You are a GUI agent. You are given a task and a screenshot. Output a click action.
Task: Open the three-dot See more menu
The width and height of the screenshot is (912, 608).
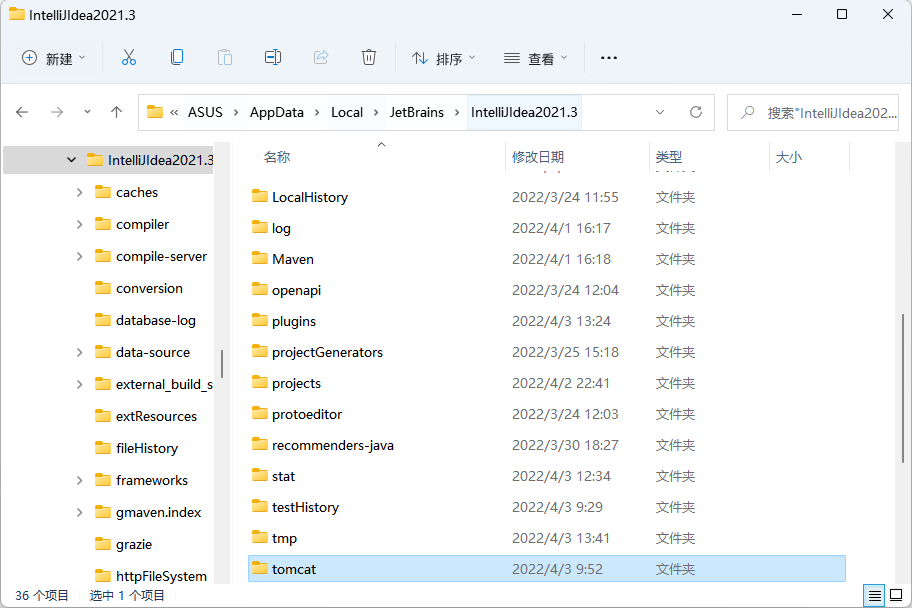pyautogui.click(x=608, y=58)
